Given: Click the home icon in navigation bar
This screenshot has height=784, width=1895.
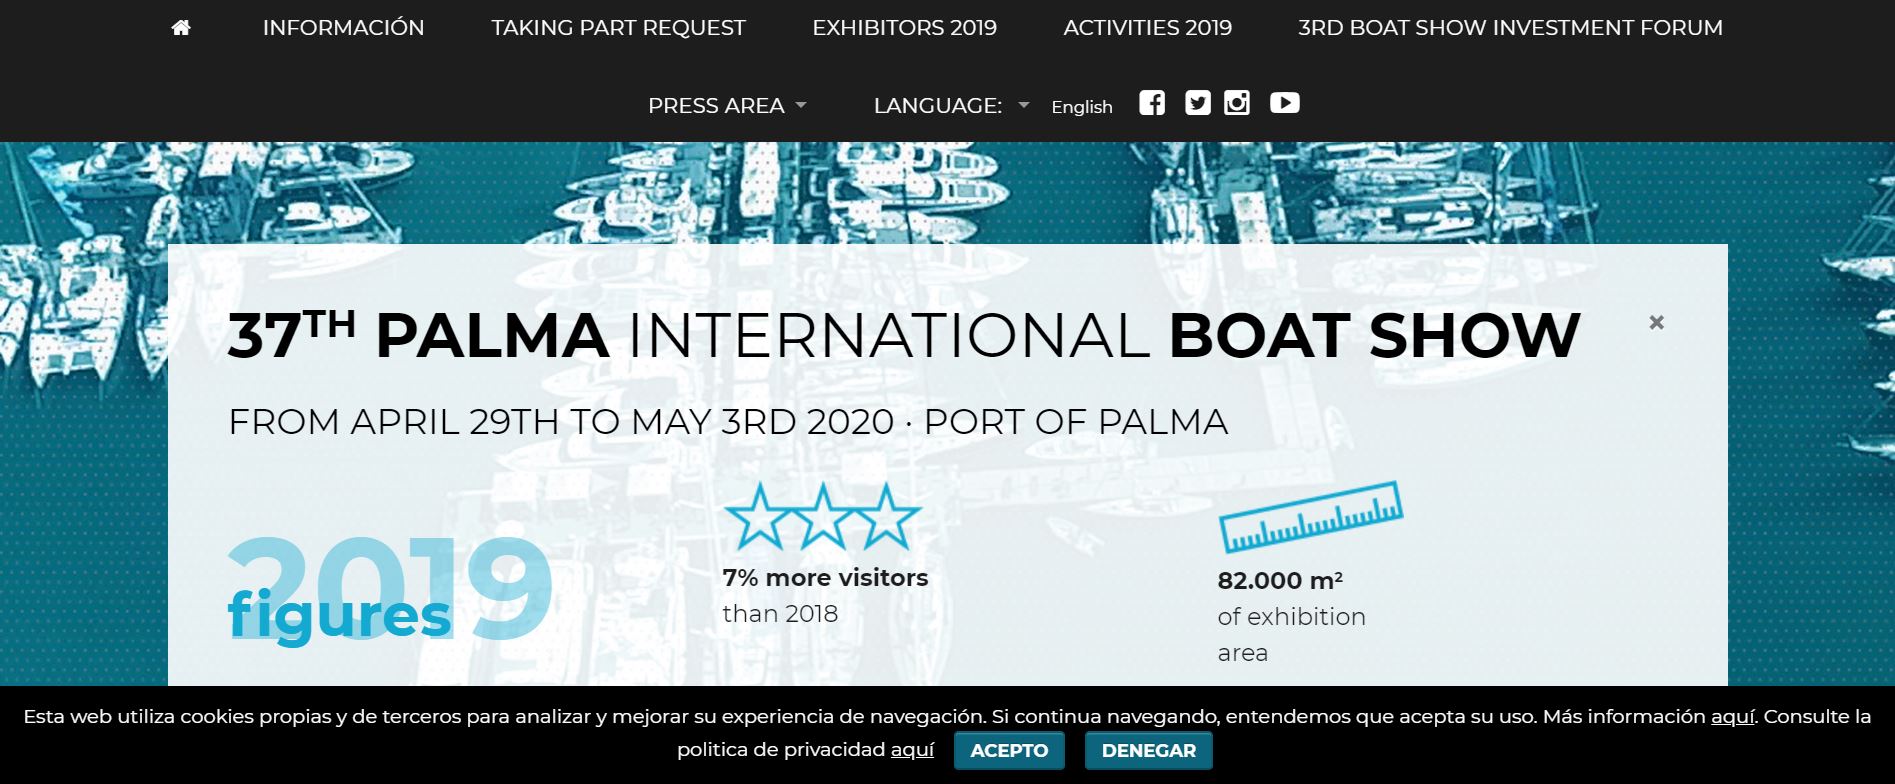Looking at the screenshot, I should pos(181,28).
